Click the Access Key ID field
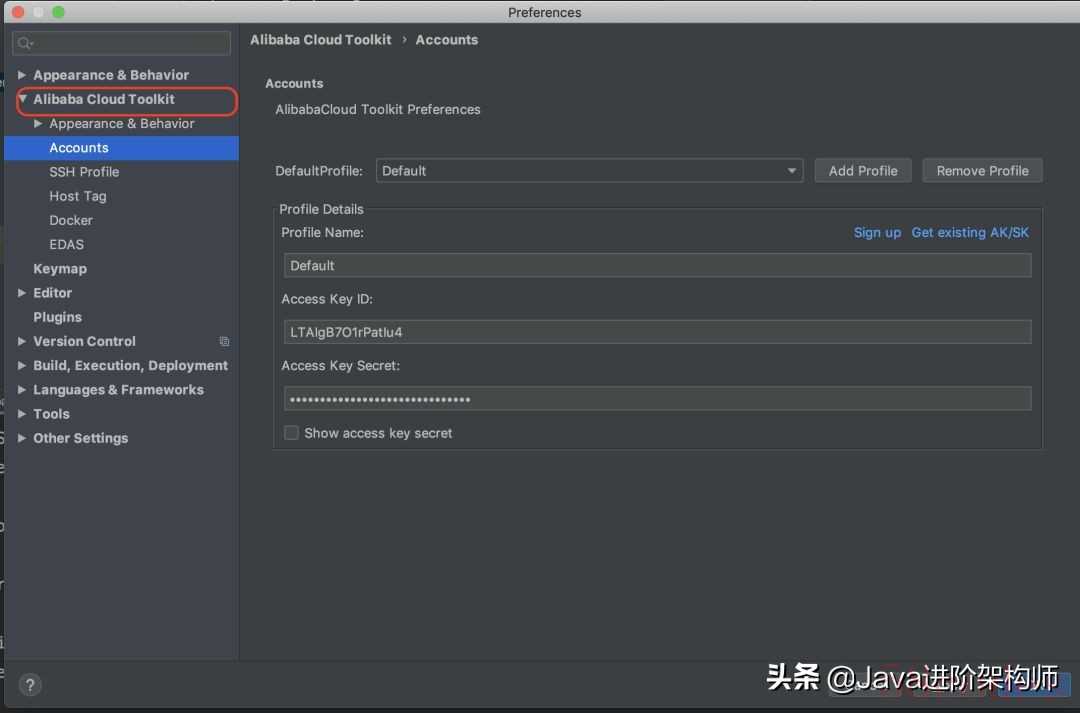 tap(657, 332)
